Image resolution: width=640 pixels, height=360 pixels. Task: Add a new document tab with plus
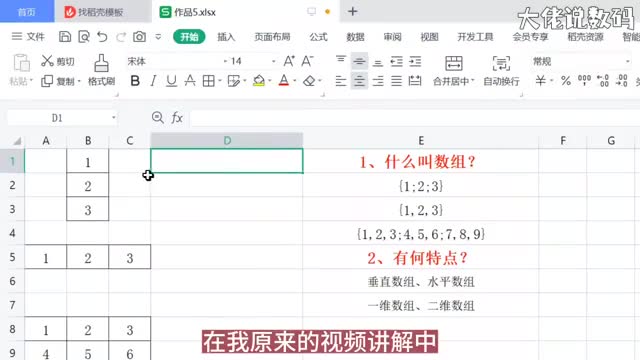pyautogui.click(x=353, y=11)
